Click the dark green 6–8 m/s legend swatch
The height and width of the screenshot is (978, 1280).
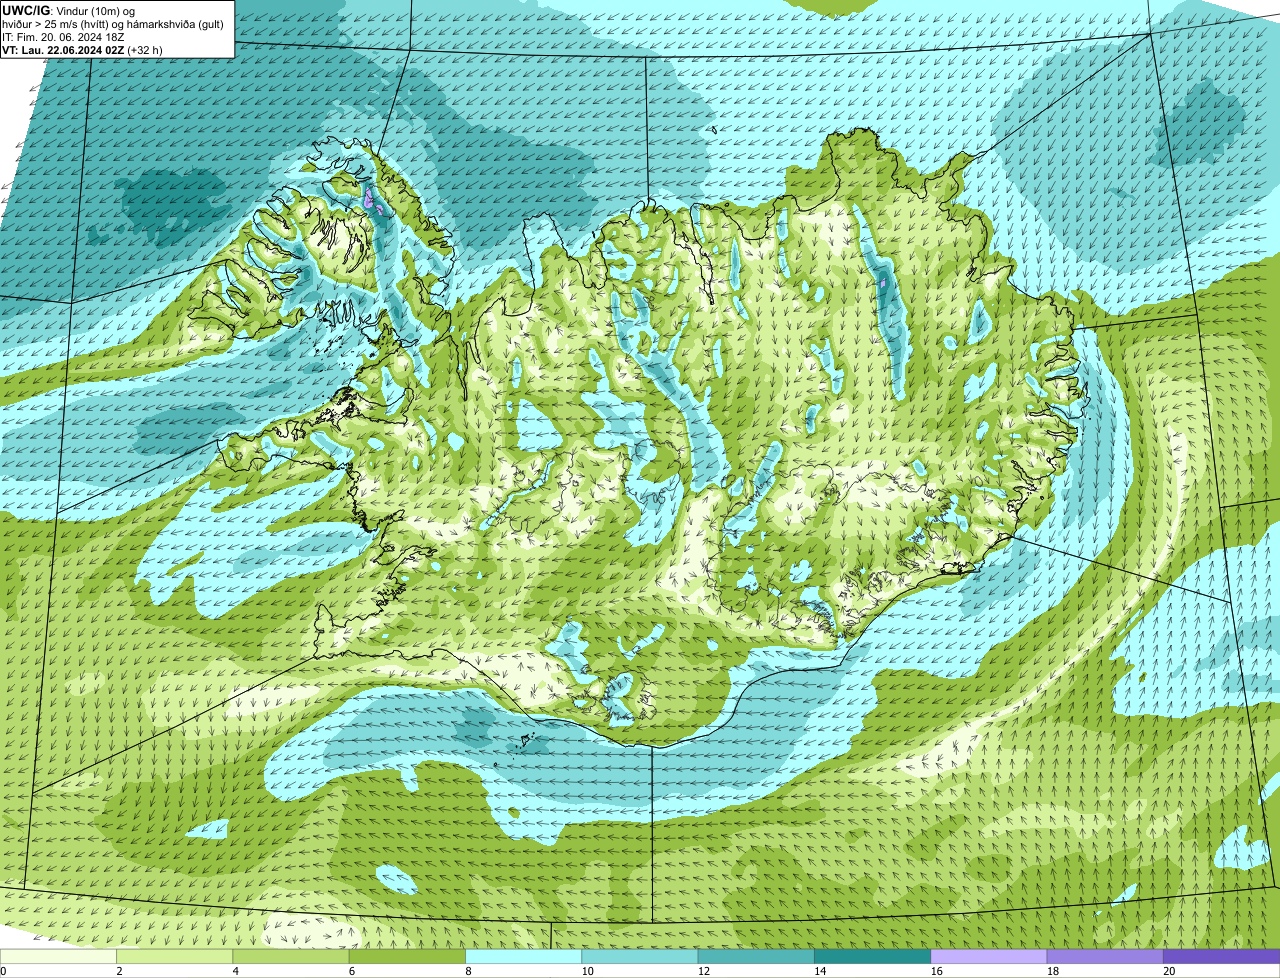point(407,956)
